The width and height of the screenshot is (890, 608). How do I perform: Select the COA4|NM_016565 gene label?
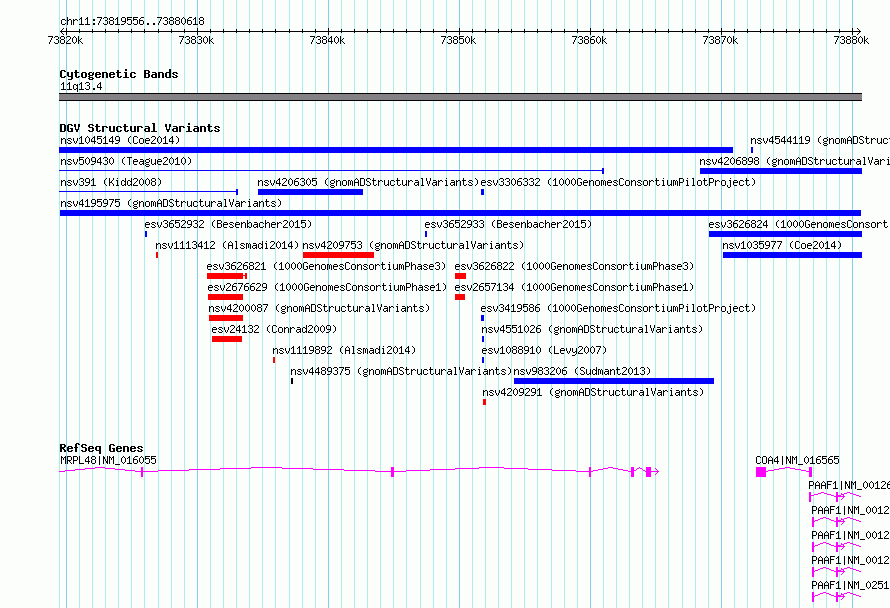(797, 460)
